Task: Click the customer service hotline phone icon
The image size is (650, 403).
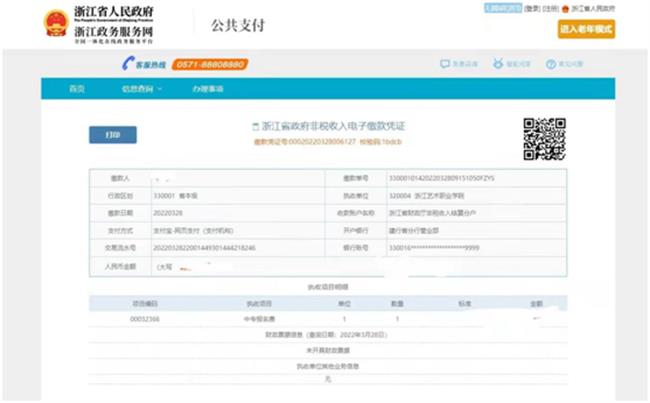Action: tap(128, 64)
